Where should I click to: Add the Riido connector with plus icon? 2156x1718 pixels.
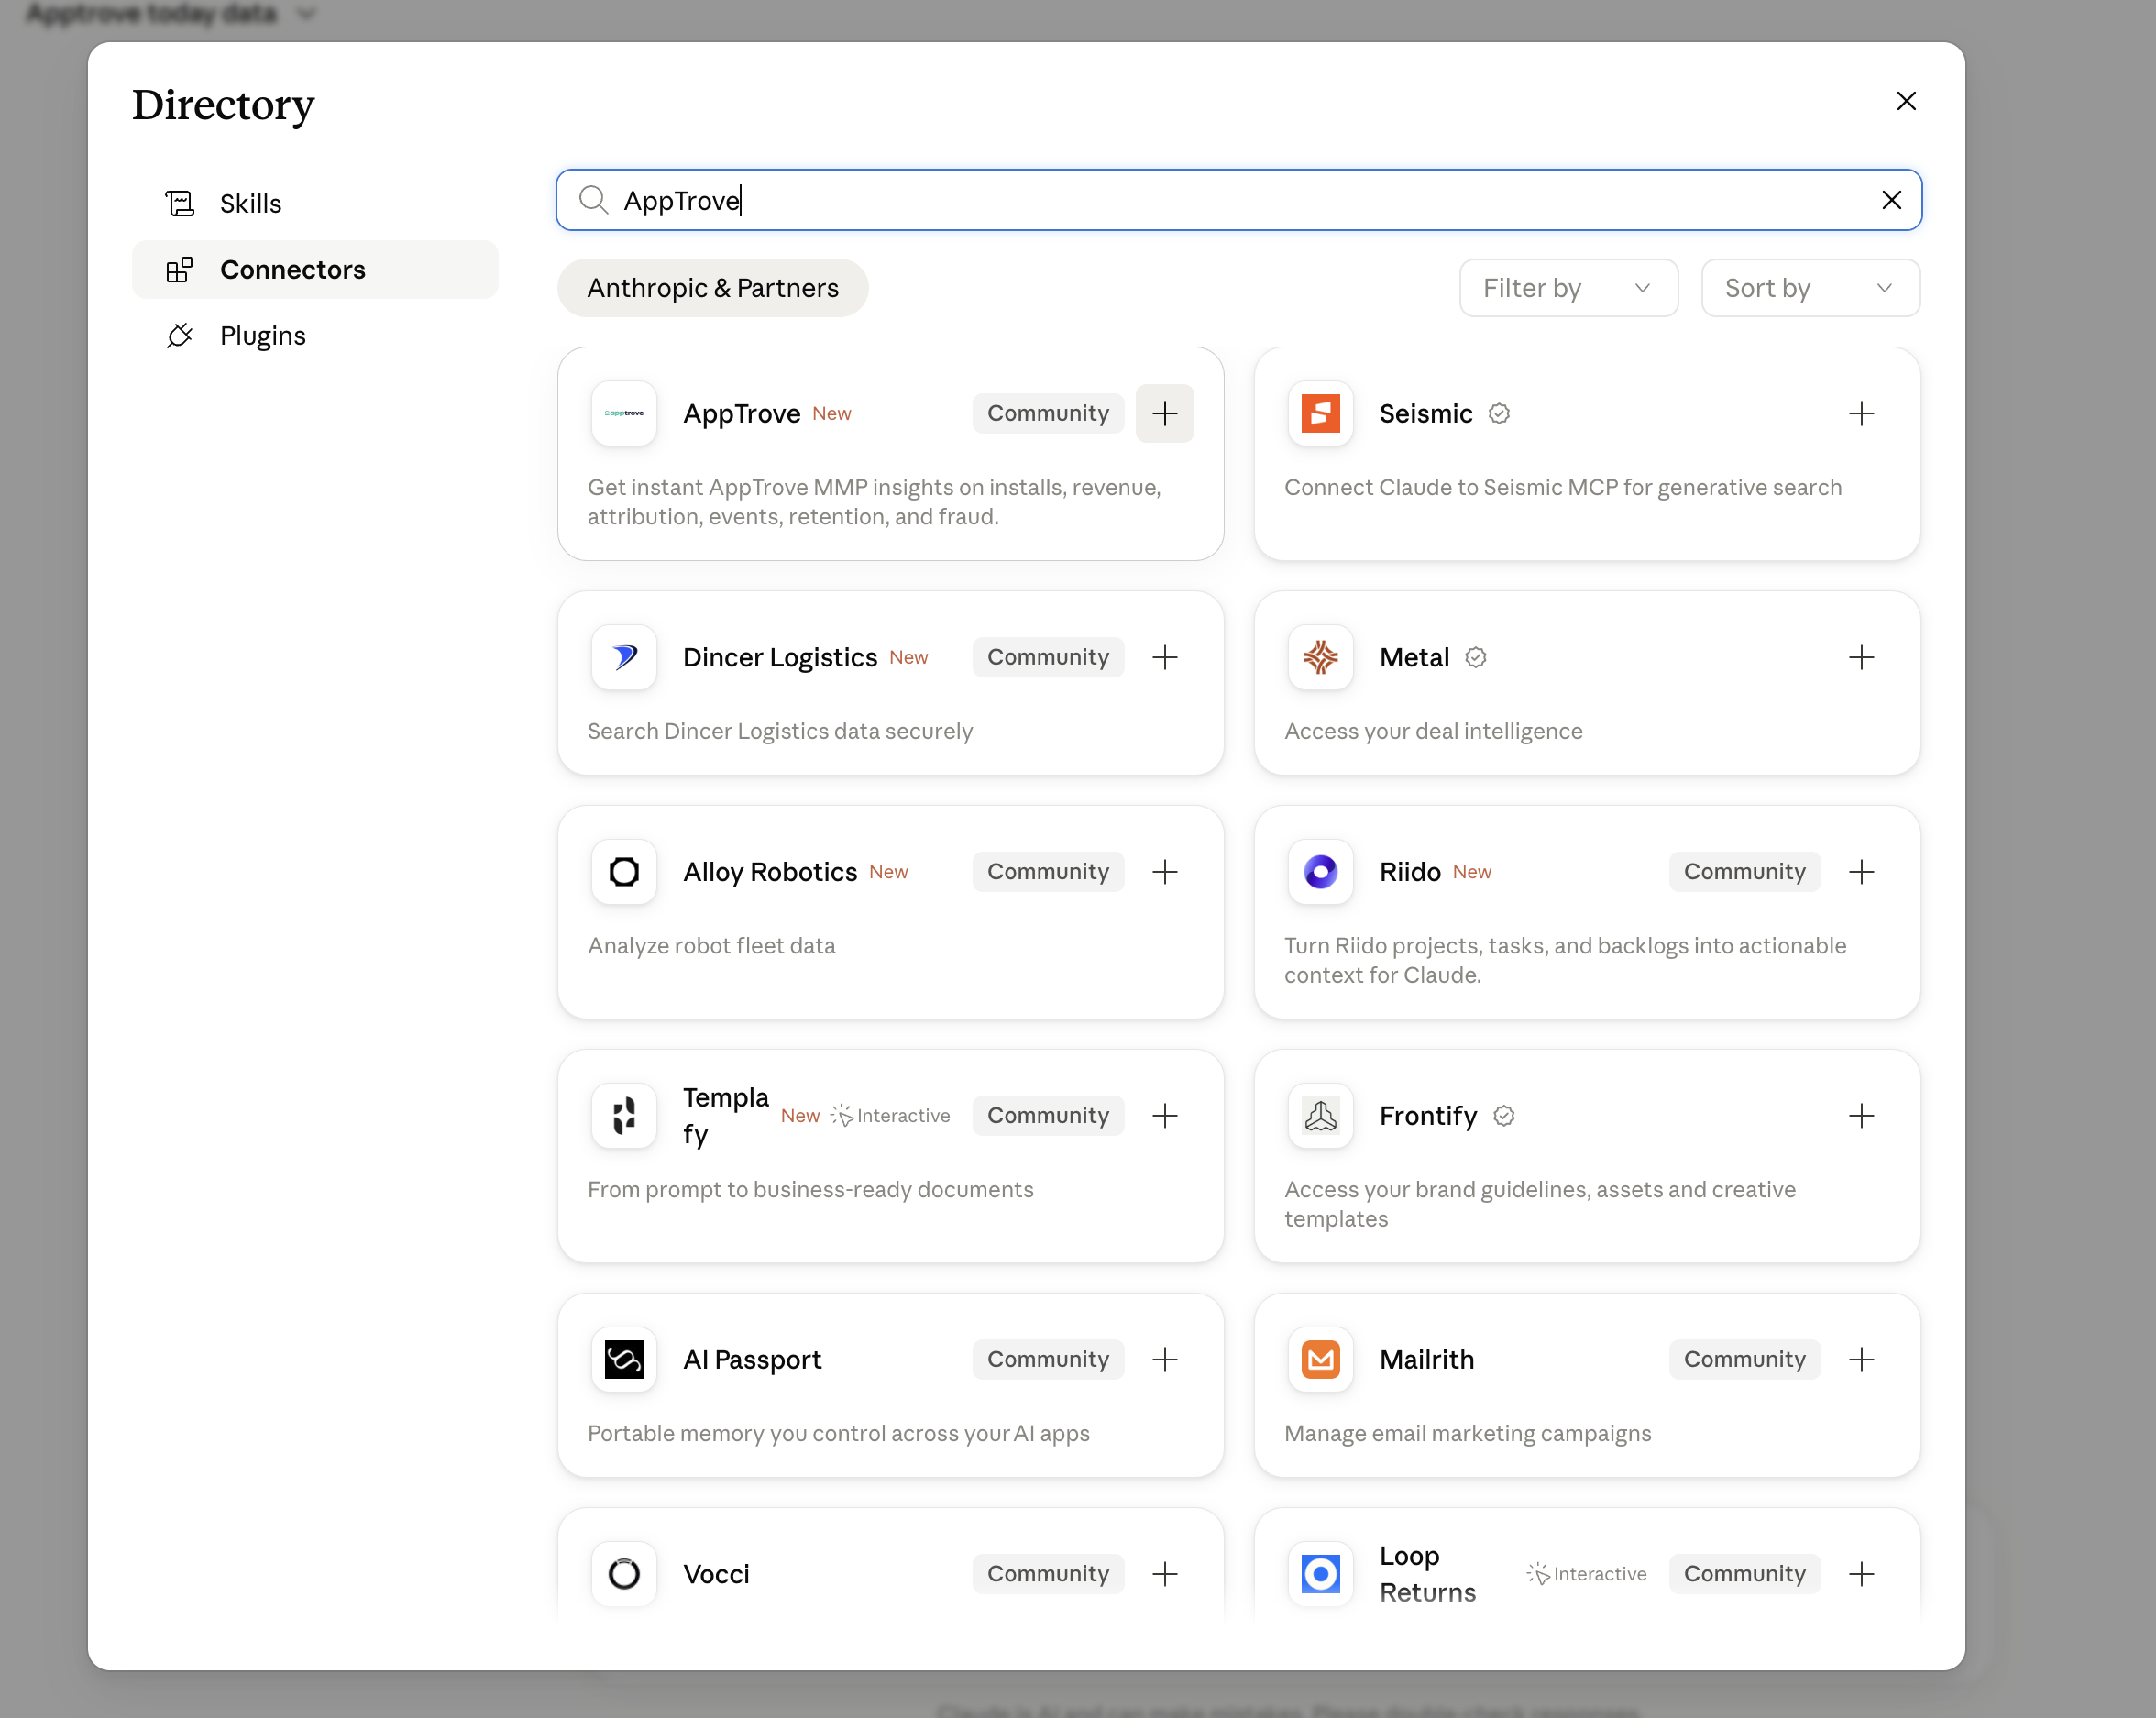tap(1861, 871)
